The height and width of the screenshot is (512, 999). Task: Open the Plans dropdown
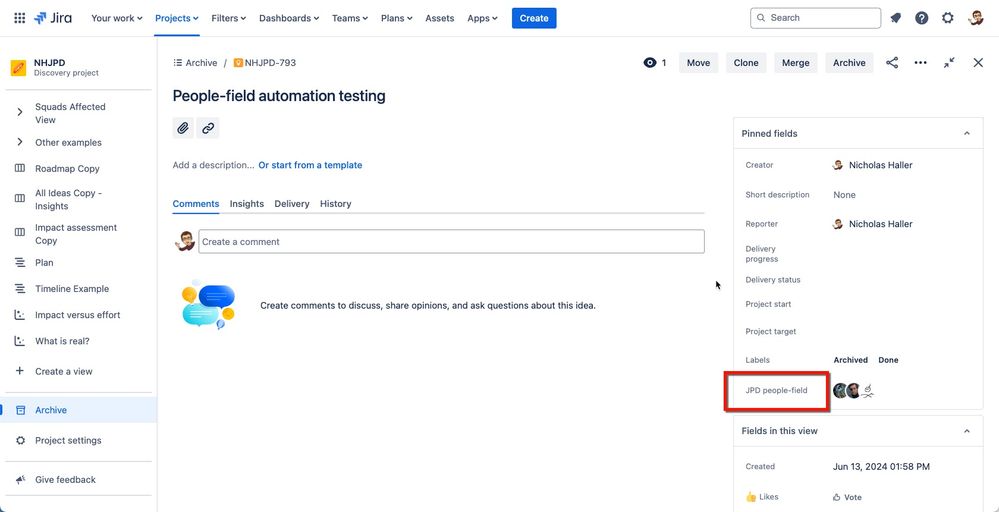[397, 18]
